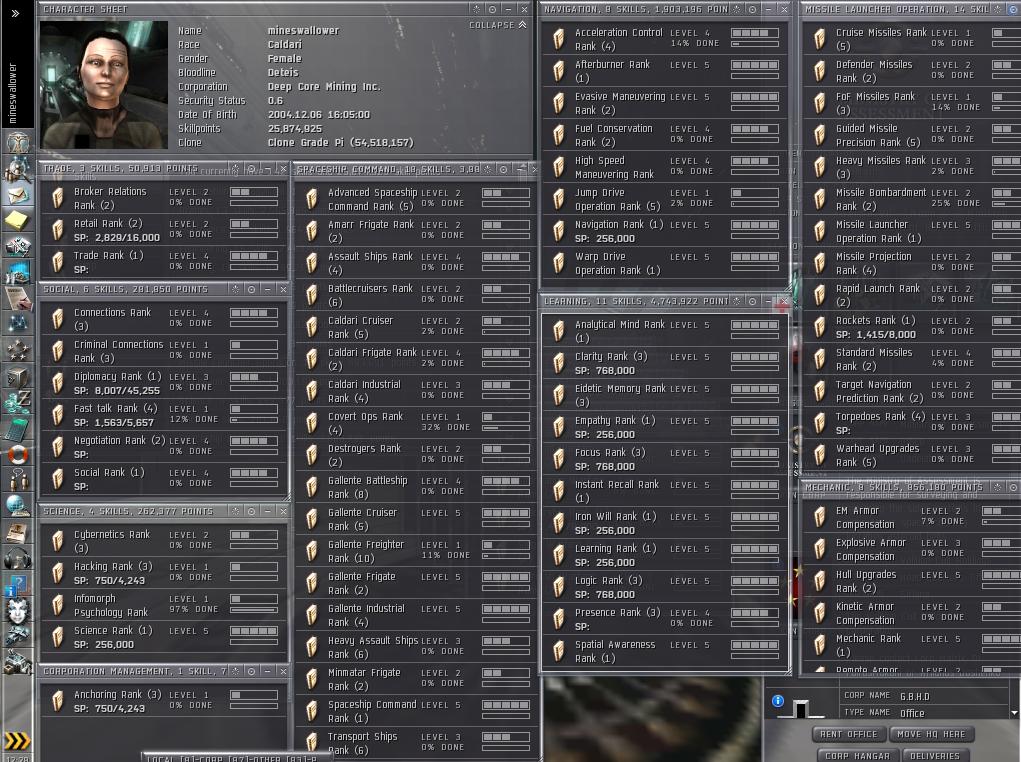Viewport: 1021px width, 762px height.
Task: Open the Star Map sidebar icon
Action: click(18, 324)
